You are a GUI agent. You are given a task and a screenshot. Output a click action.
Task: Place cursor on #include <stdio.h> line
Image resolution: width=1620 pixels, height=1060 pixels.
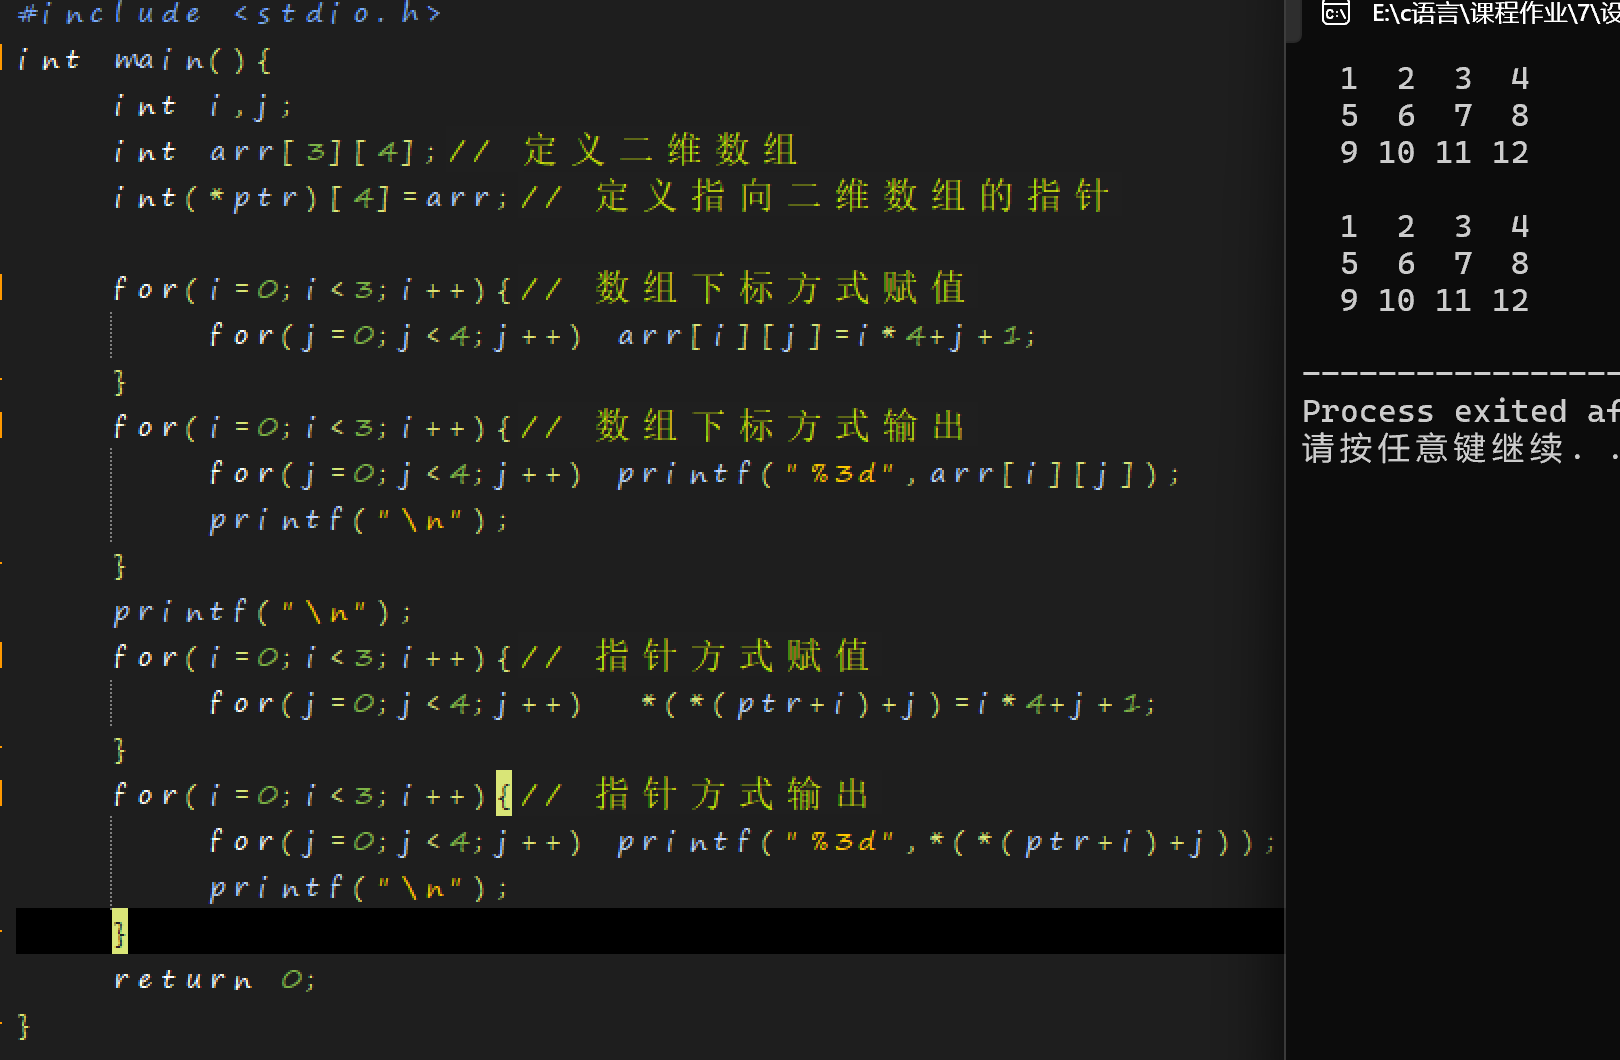pyautogui.click(x=229, y=14)
